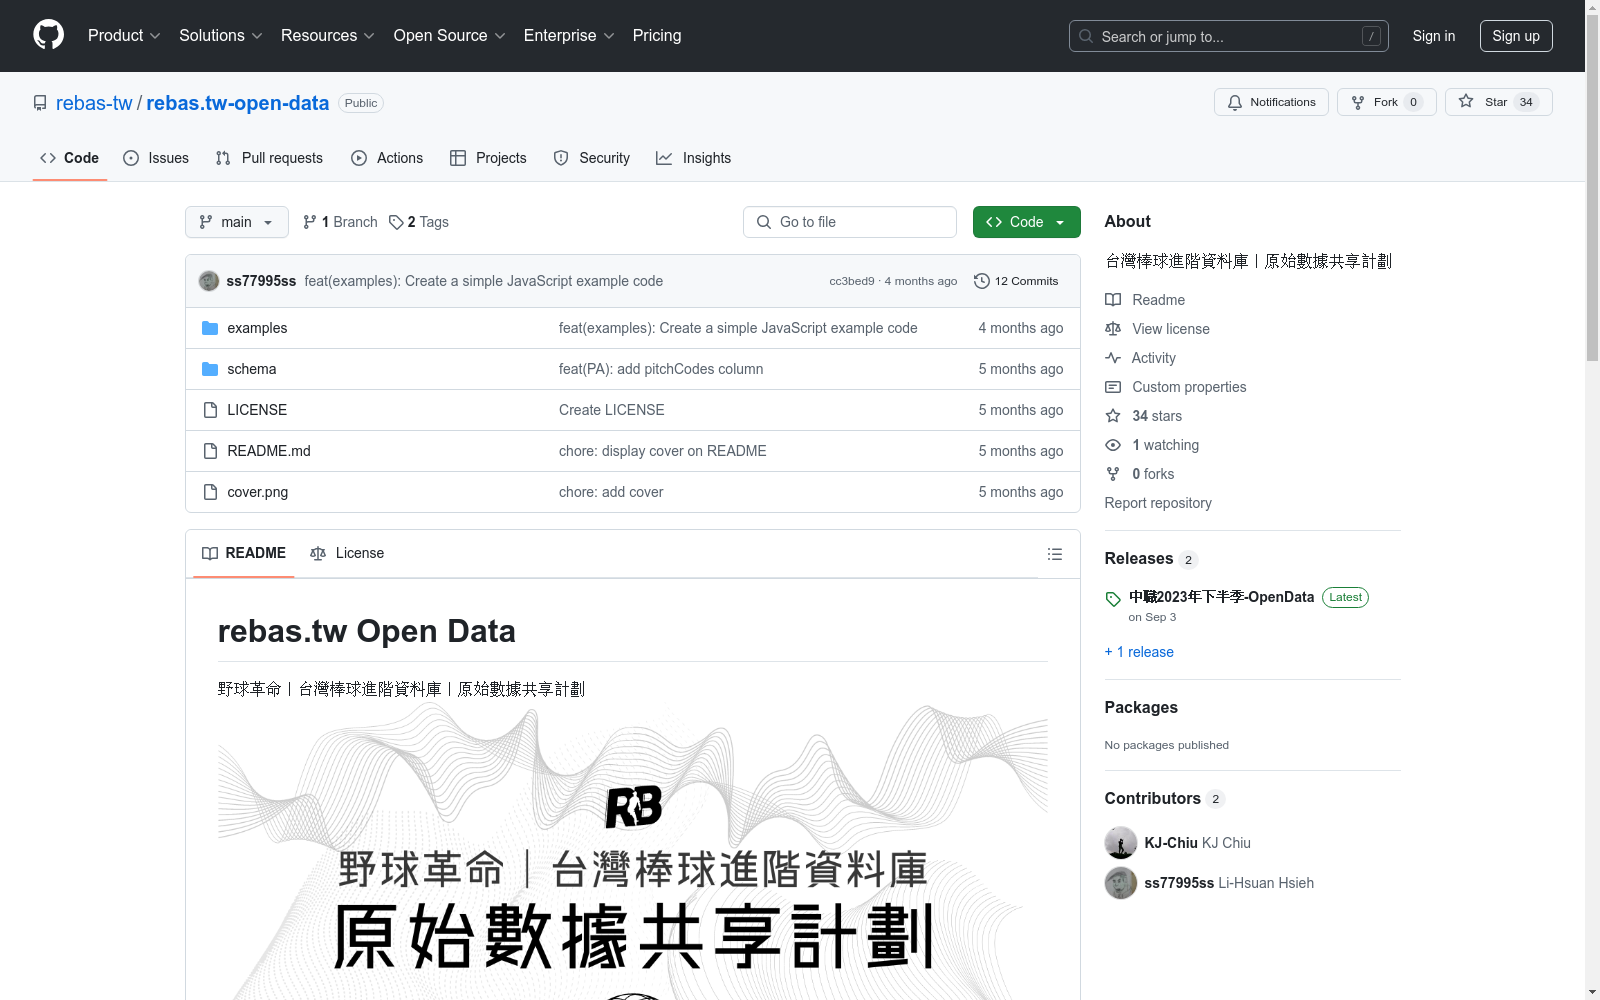Open README outline list icon

pyautogui.click(x=1055, y=554)
